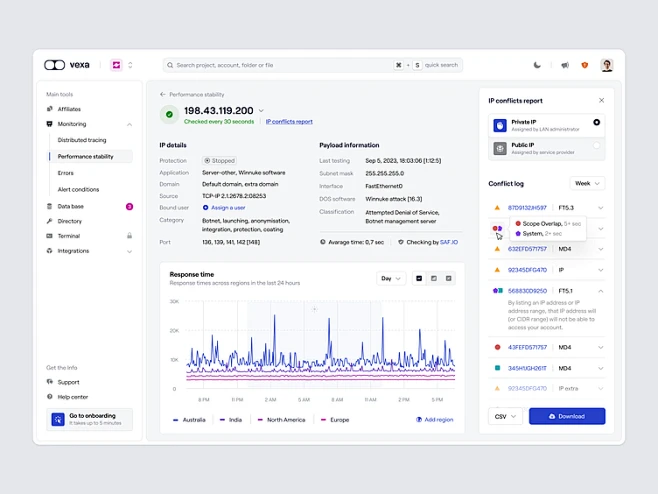
Task: Select the first dark chart view icon
Action: pyautogui.click(x=419, y=278)
